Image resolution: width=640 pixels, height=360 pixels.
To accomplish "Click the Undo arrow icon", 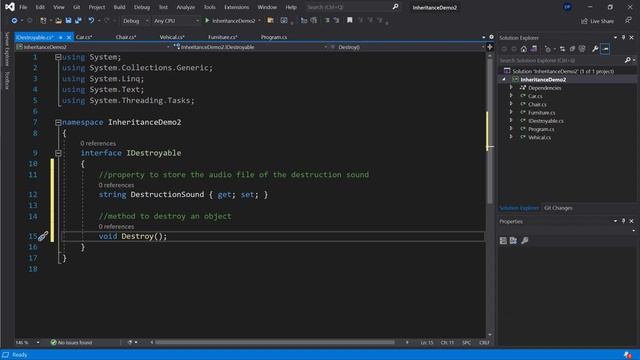I will 91,20.
